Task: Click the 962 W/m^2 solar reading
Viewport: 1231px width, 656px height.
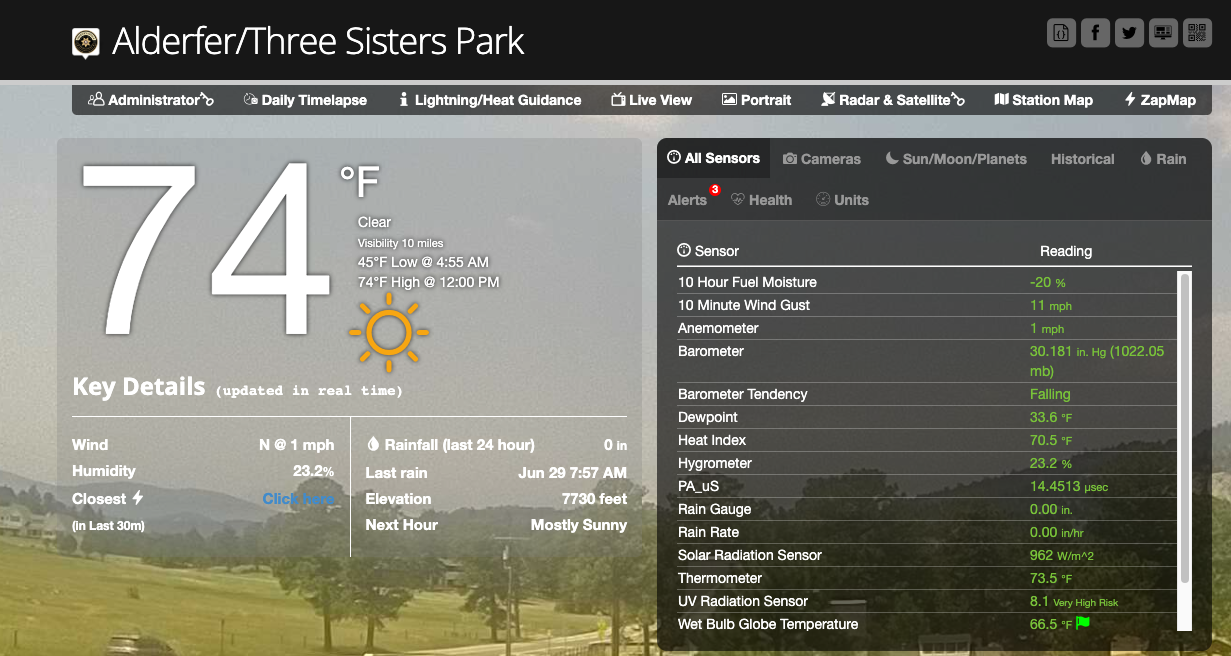Action: pos(1064,555)
